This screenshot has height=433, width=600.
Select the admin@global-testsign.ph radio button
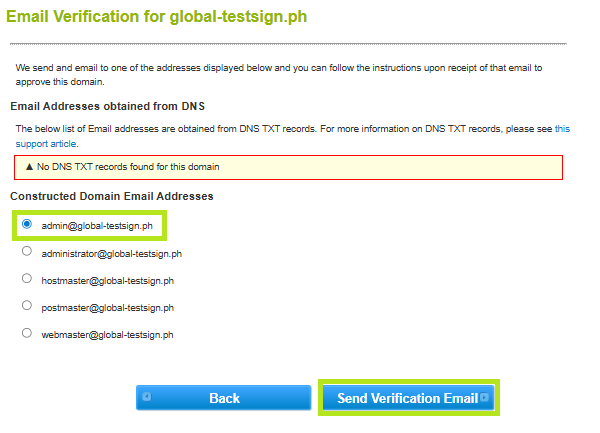(x=27, y=224)
